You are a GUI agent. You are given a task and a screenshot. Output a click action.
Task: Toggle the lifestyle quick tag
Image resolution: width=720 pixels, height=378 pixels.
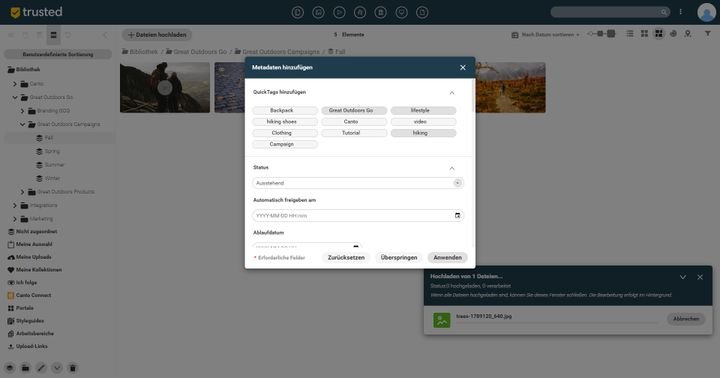point(423,110)
